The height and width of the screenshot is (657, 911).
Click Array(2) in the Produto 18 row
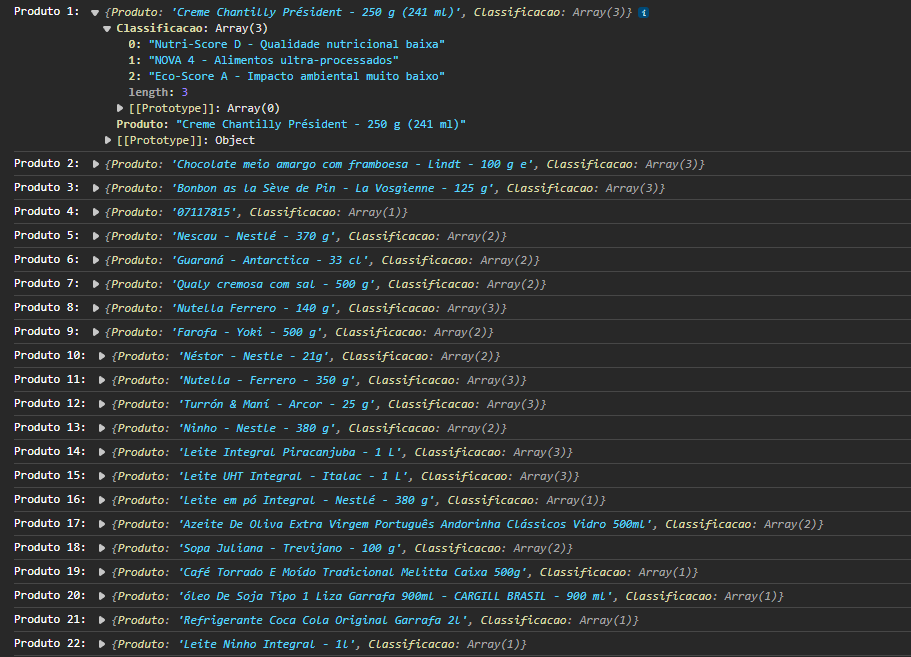(540, 548)
